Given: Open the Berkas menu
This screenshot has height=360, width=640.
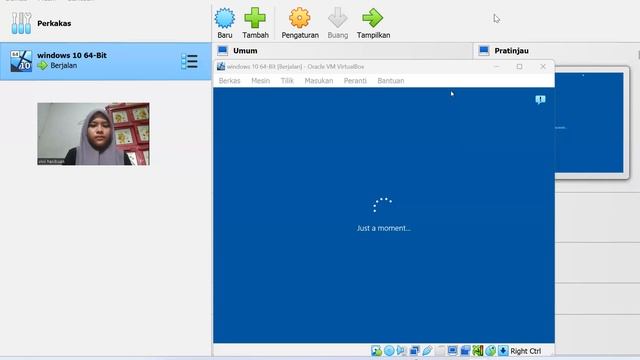Looking at the screenshot, I should tap(229, 81).
